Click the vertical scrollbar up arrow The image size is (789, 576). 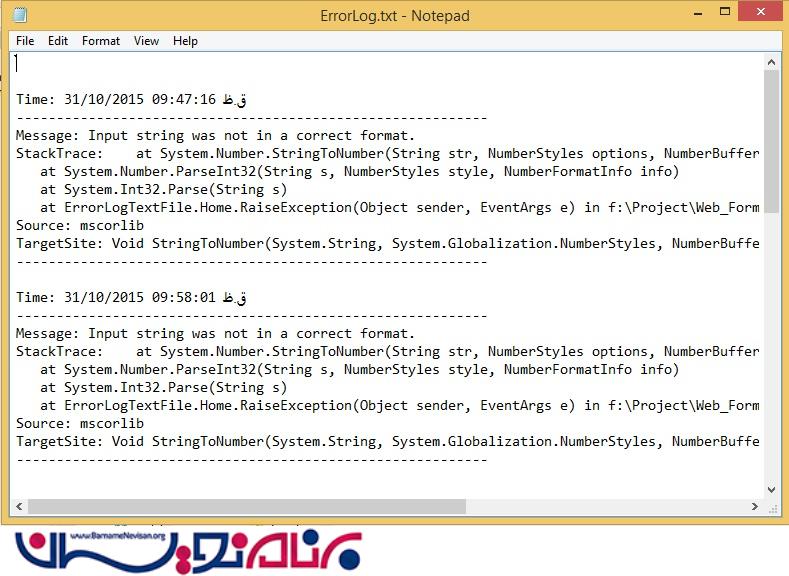771,62
